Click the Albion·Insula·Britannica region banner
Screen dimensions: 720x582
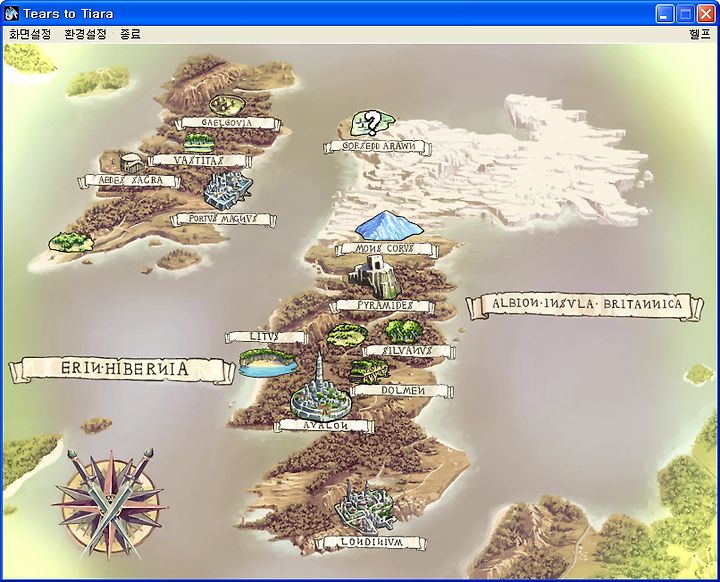tap(585, 306)
